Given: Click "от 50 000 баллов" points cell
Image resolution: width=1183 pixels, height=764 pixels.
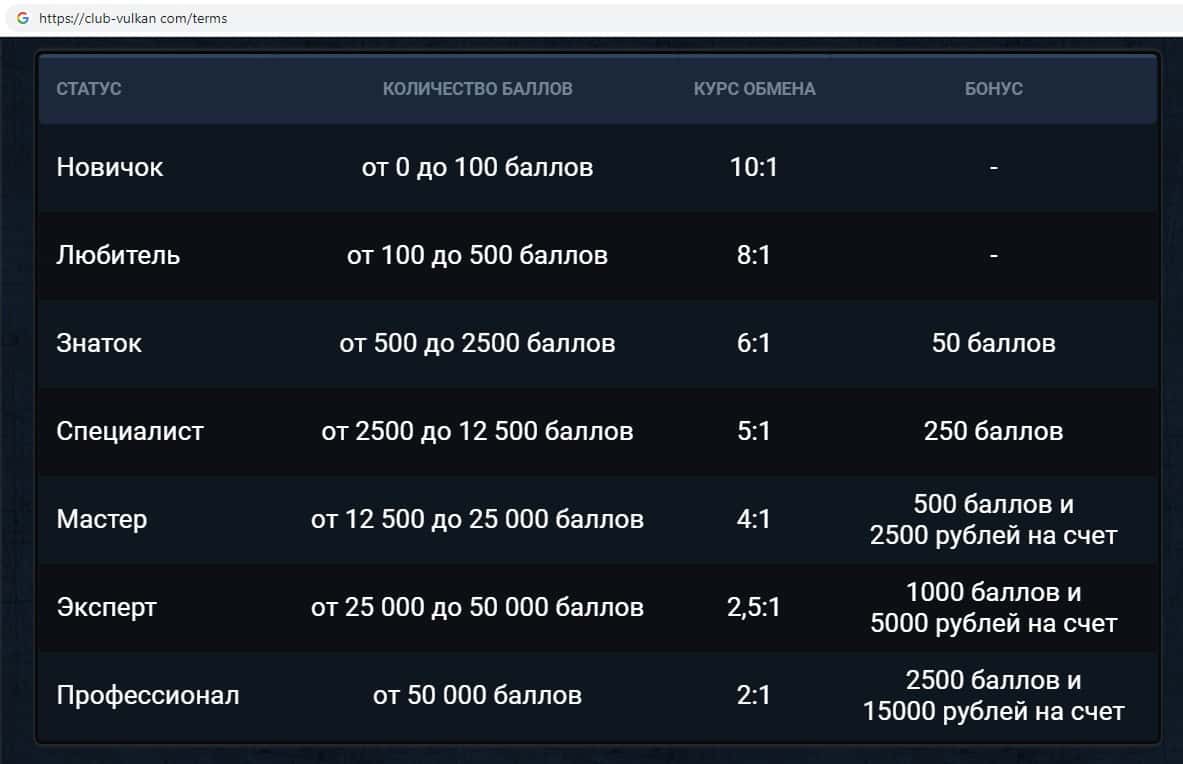Looking at the screenshot, I should [x=477, y=695].
